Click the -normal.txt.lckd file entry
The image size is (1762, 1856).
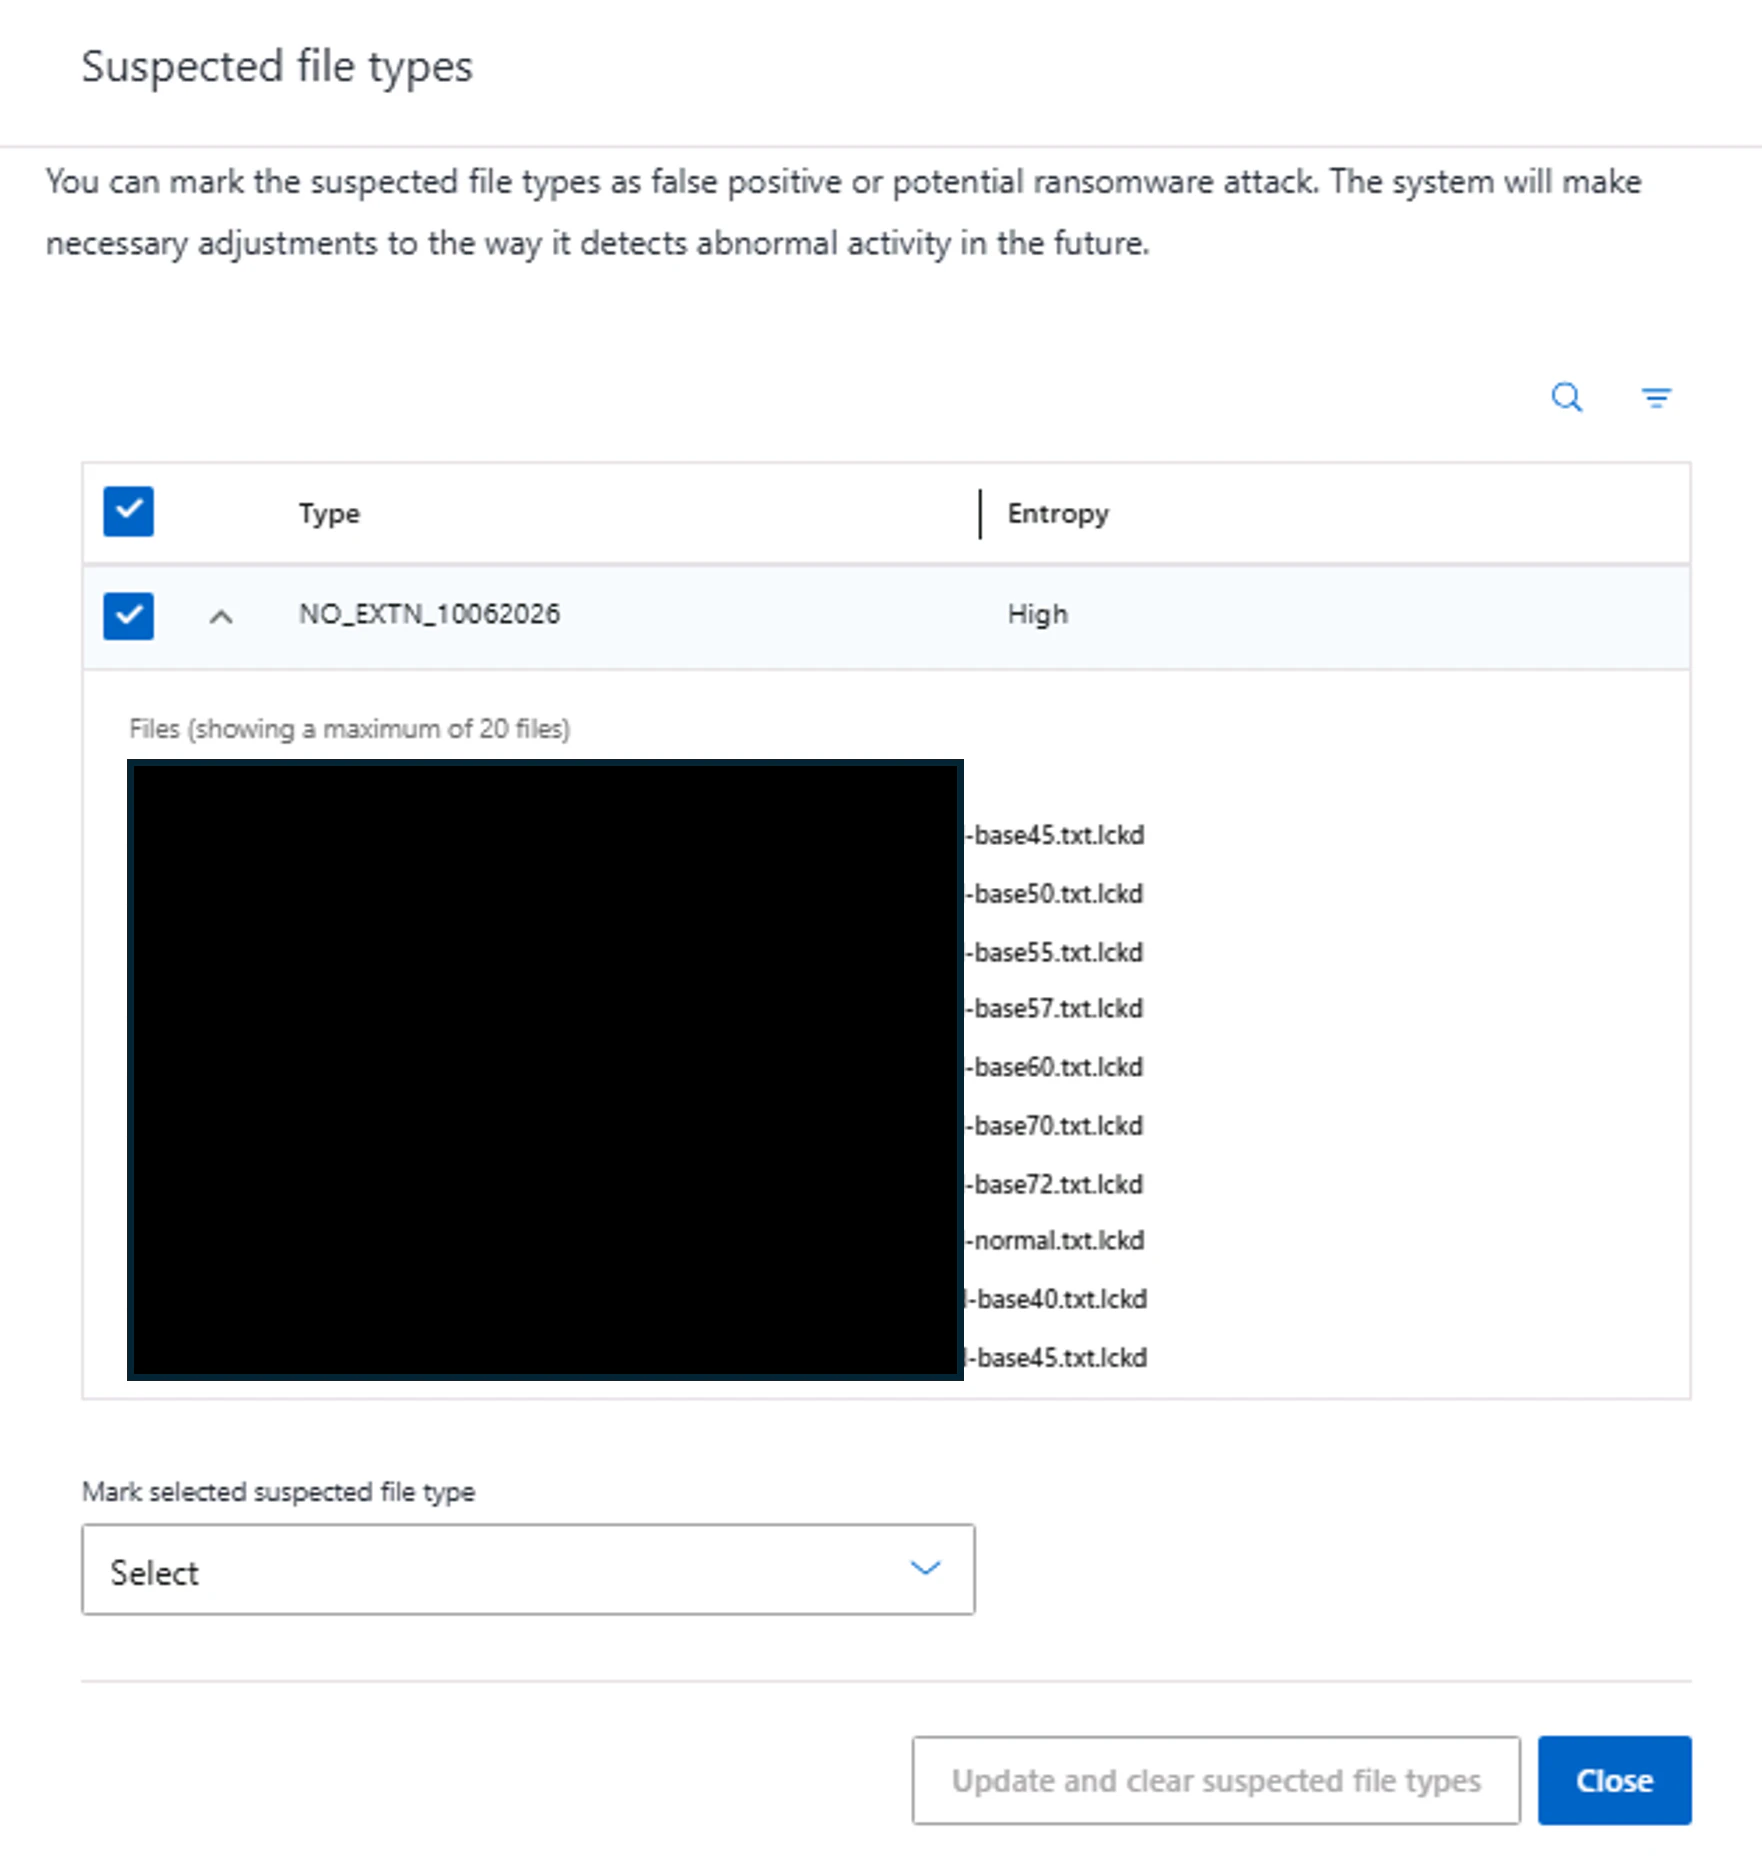pos(1054,1240)
